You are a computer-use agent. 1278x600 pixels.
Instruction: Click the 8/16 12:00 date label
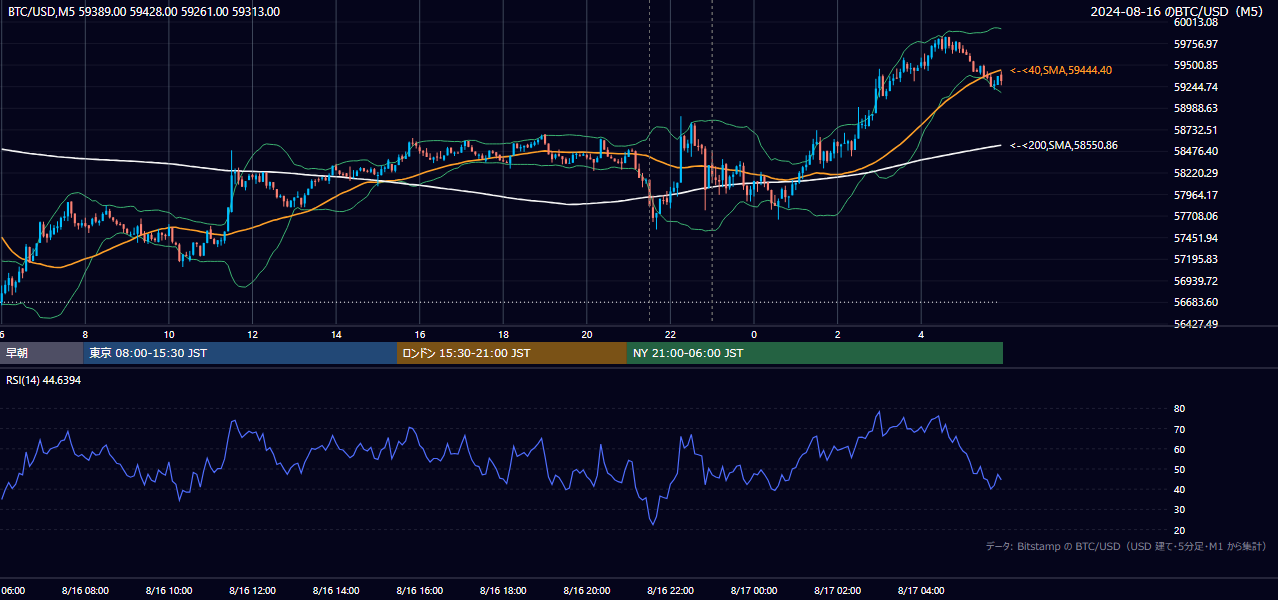pyautogui.click(x=252, y=591)
